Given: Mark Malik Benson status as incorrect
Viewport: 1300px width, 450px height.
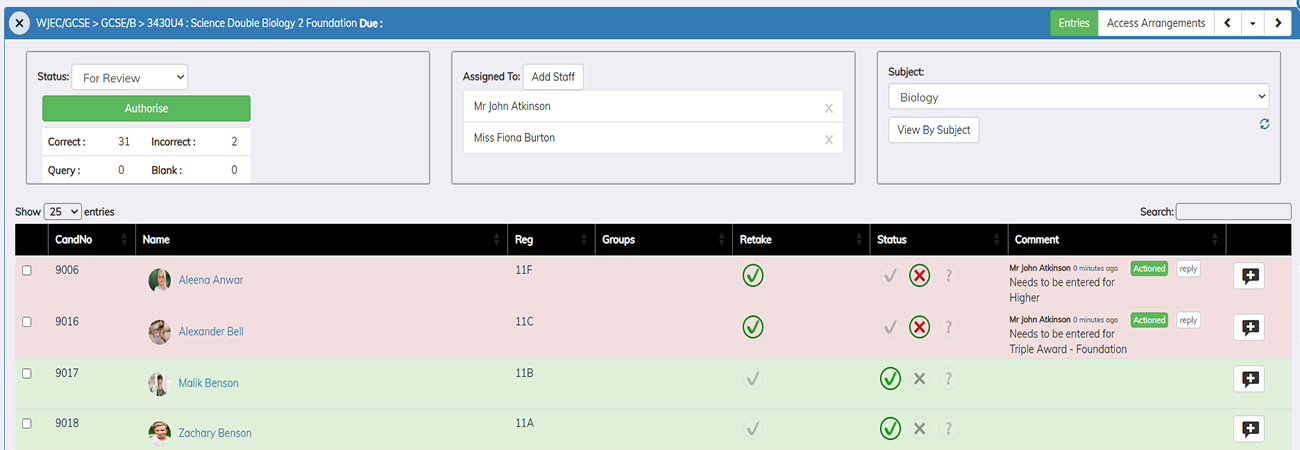Looking at the screenshot, I should tap(919, 379).
